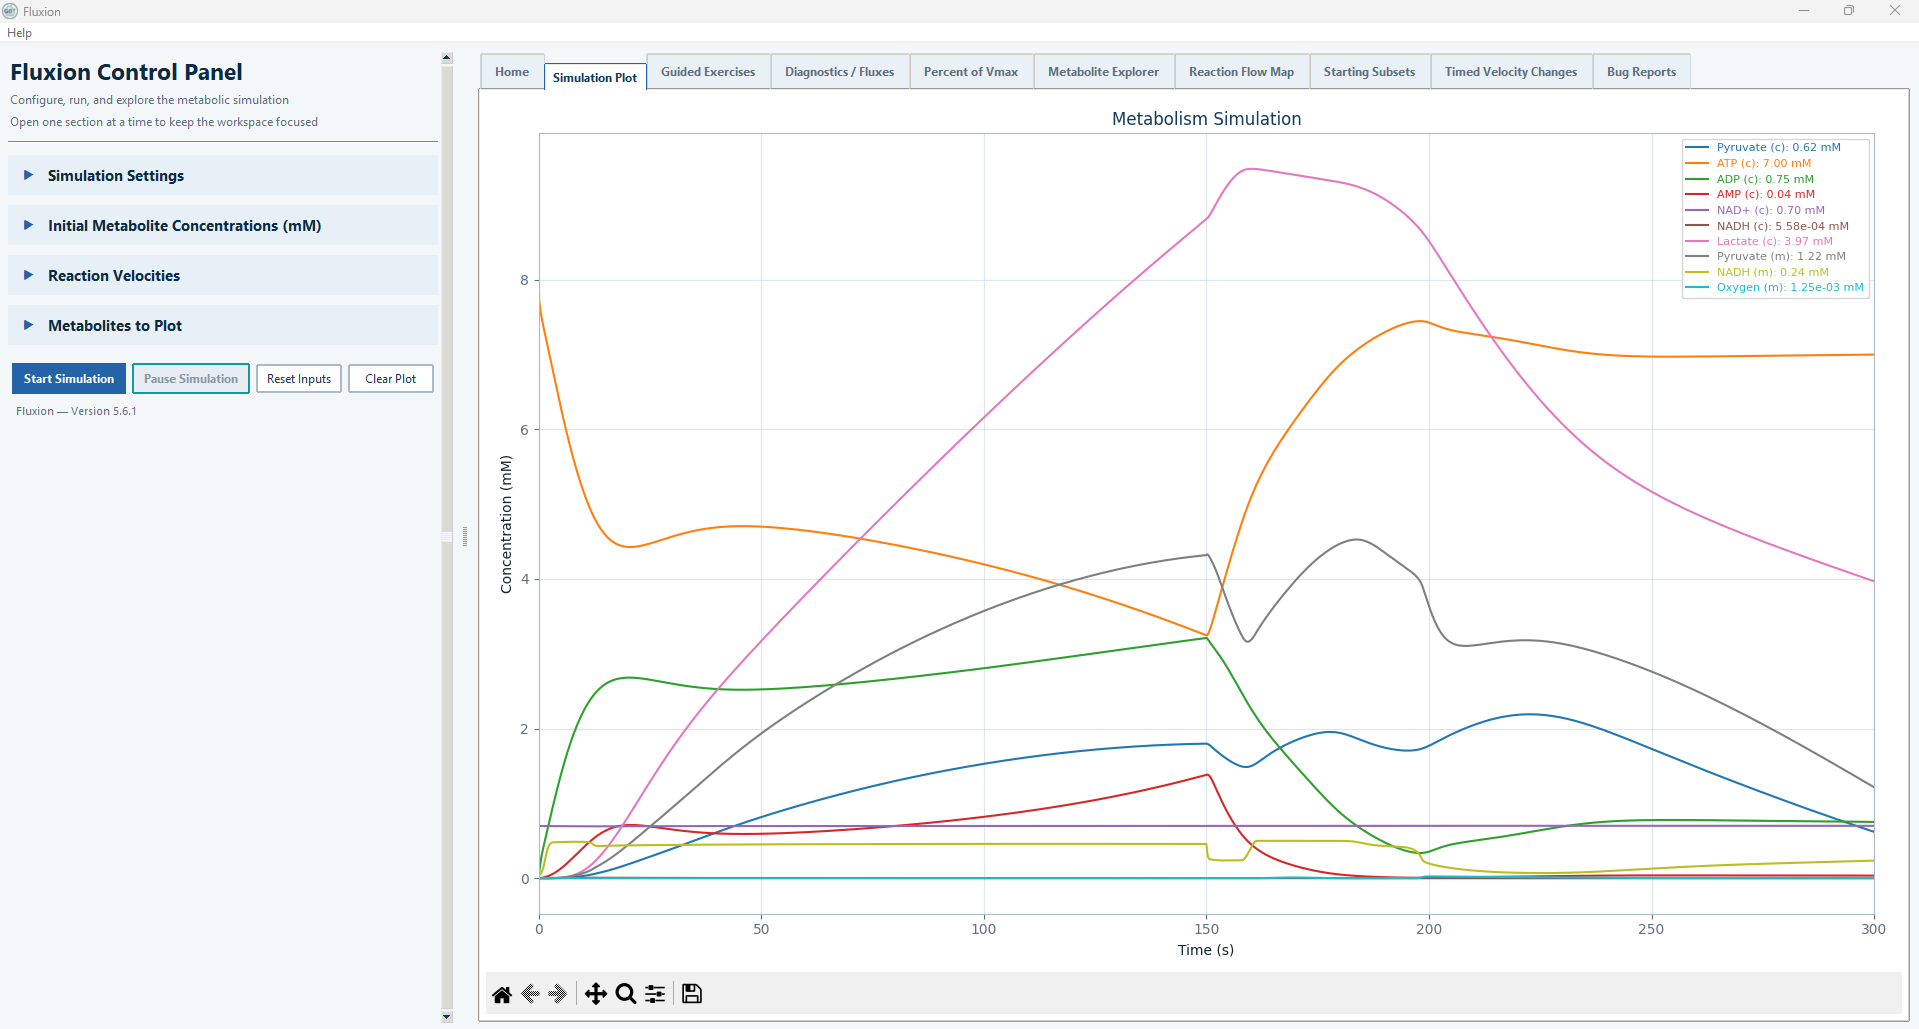Image resolution: width=1919 pixels, height=1029 pixels.
Task: Open the Diagnostics / Fluxes tab
Action: [840, 72]
